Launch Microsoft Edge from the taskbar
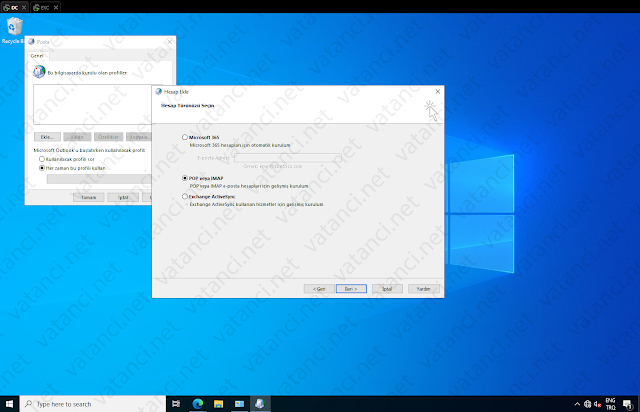The height and width of the screenshot is (412, 640). (x=198, y=404)
